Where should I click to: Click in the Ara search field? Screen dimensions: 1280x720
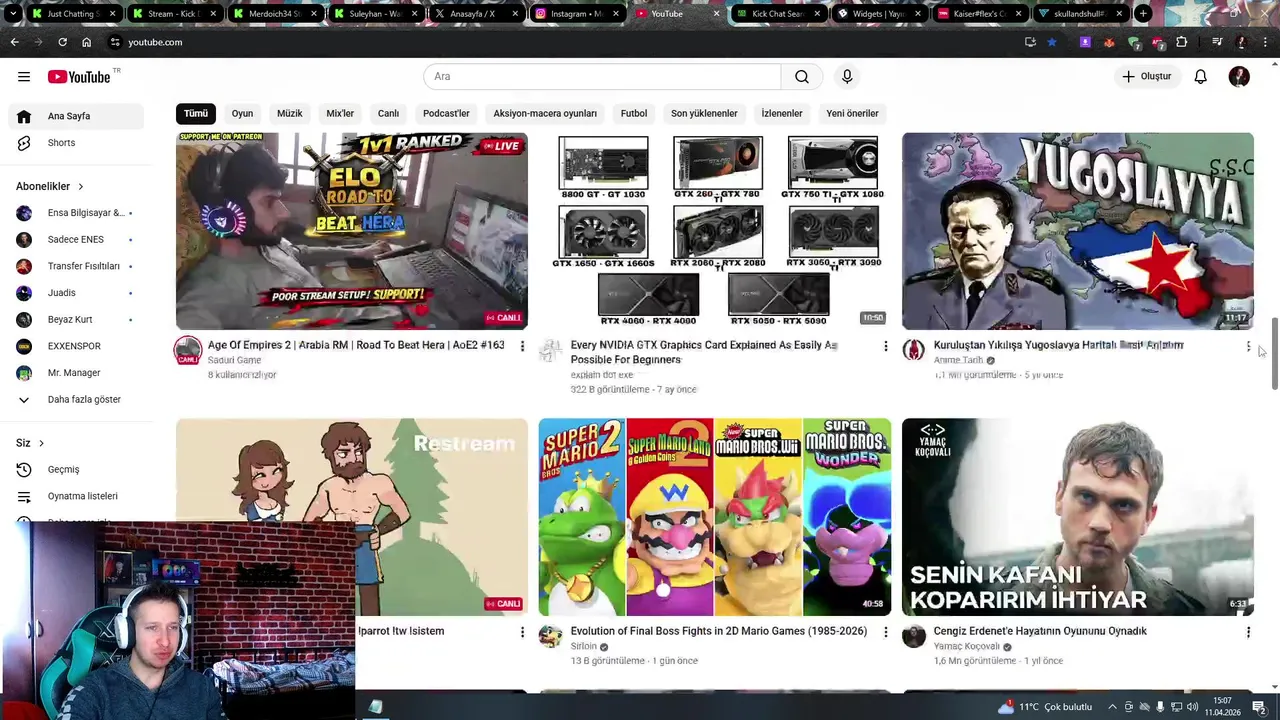602,77
